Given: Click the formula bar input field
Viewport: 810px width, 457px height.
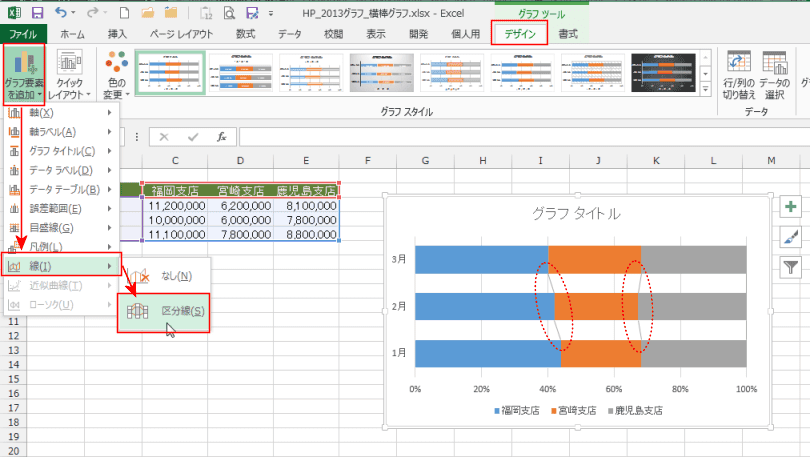Looking at the screenshot, I should tap(524, 137).
